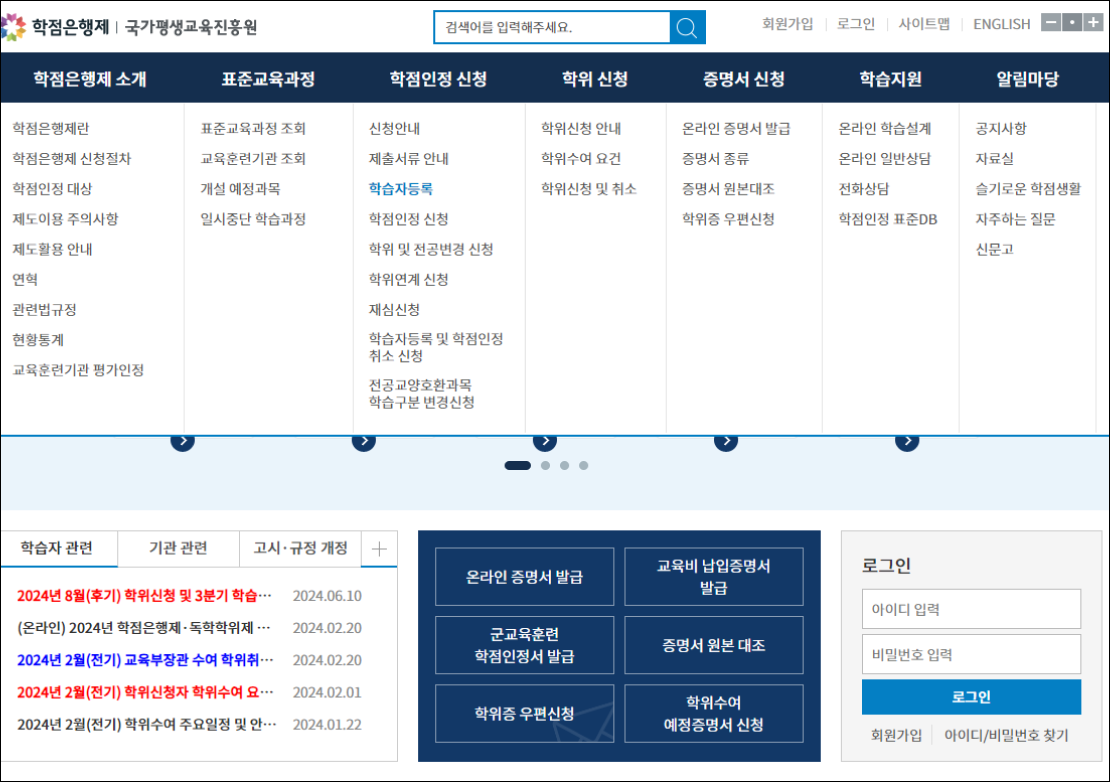Open 학위신청 안내 submenu
Image resolution: width=1110 pixels, height=782 pixels.
point(581,129)
